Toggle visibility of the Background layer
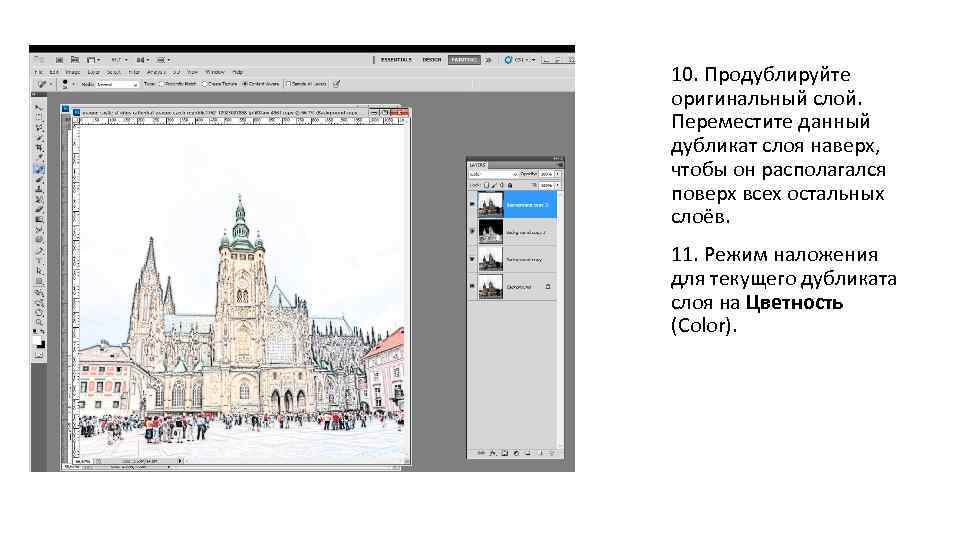This screenshot has height=540, width=960. 472,287
